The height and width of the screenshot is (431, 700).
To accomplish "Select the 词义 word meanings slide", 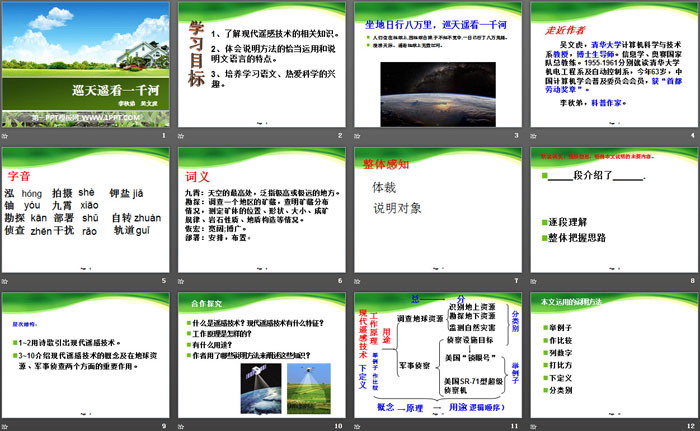I will click(x=260, y=212).
